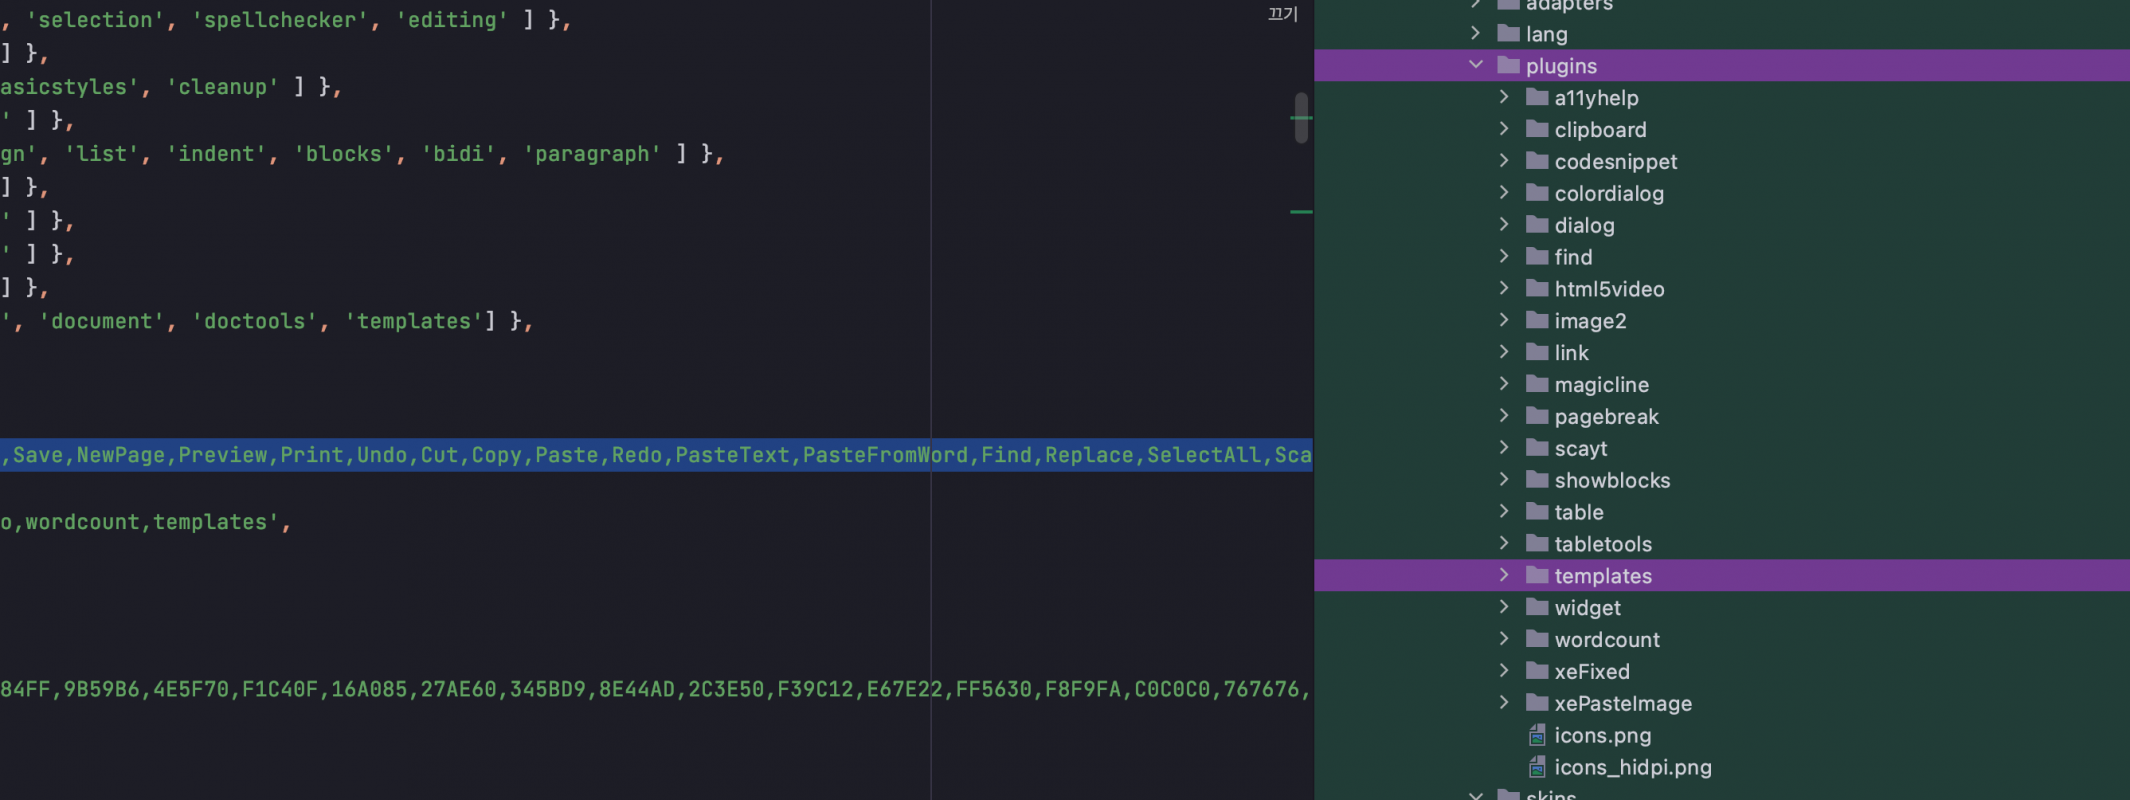Click 'cleanup' string in the code
This screenshot has width=2130, height=800.
[x=222, y=87]
